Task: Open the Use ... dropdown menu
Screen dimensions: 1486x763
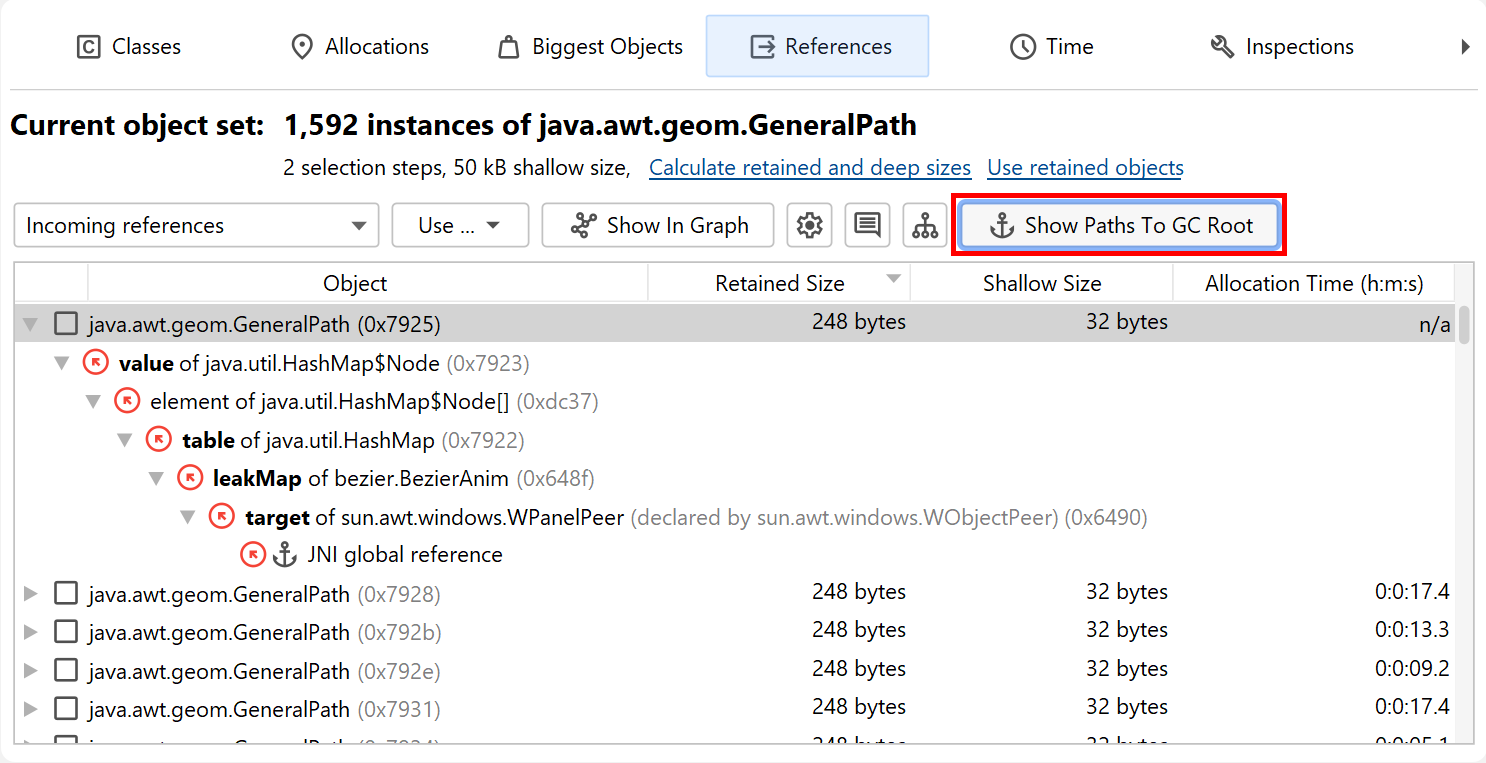Action: pos(460,226)
